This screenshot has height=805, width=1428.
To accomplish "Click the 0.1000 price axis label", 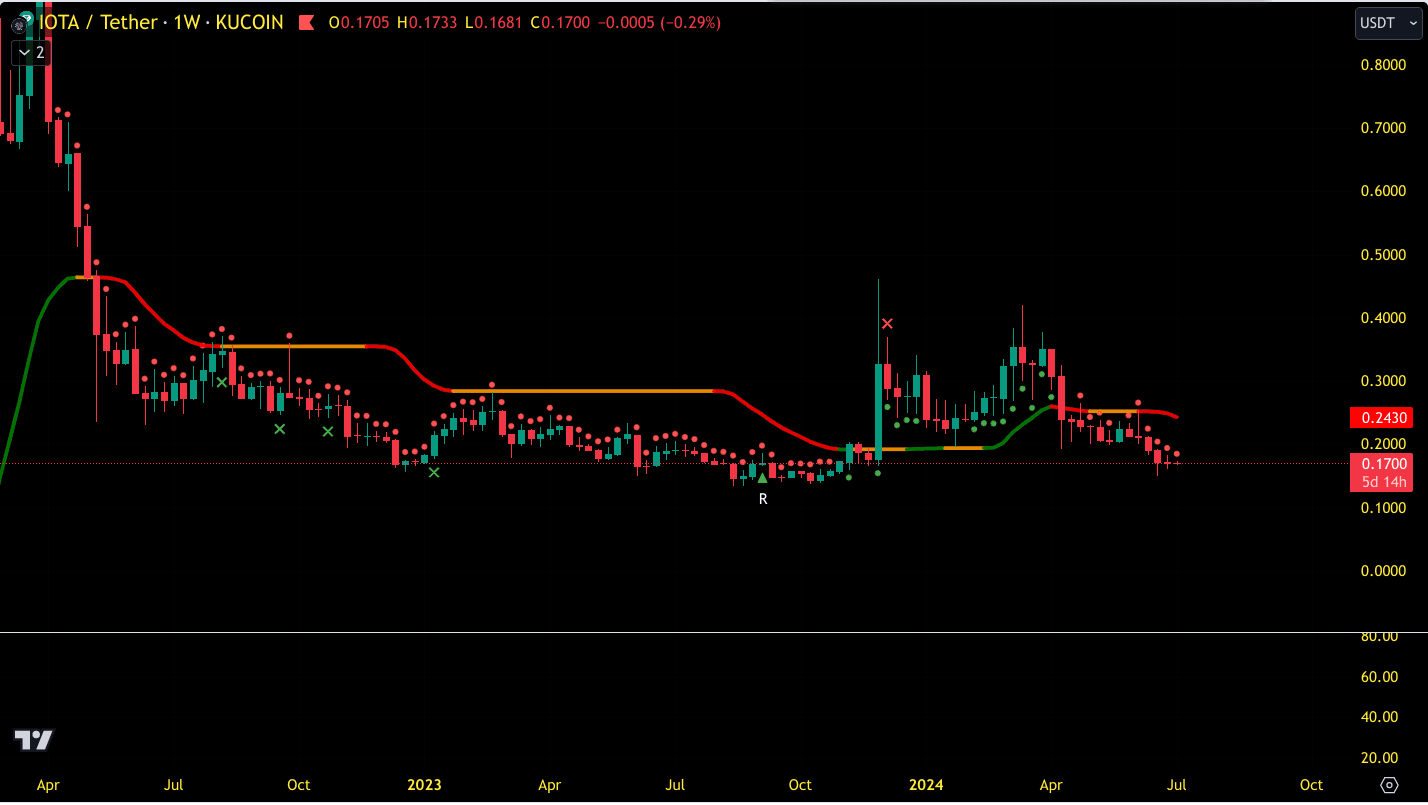I will 1384,508.
